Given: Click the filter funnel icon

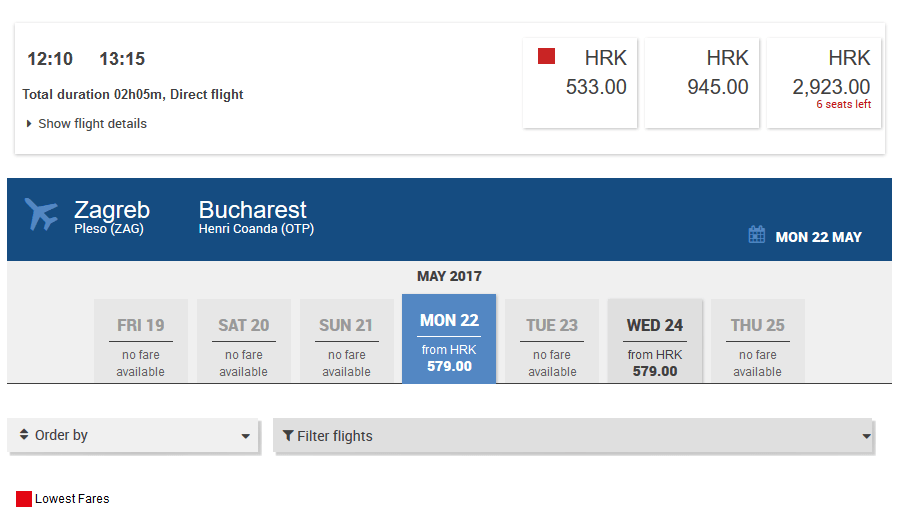Looking at the screenshot, I should pyautogui.click(x=288, y=436).
